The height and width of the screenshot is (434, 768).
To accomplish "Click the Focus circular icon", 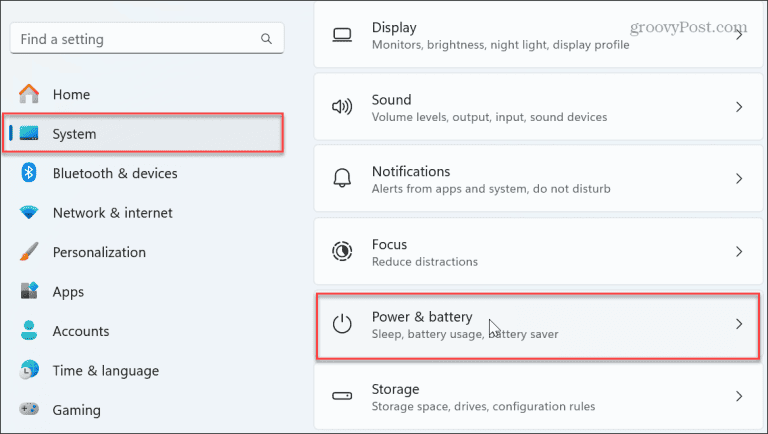I will [342, 251].
